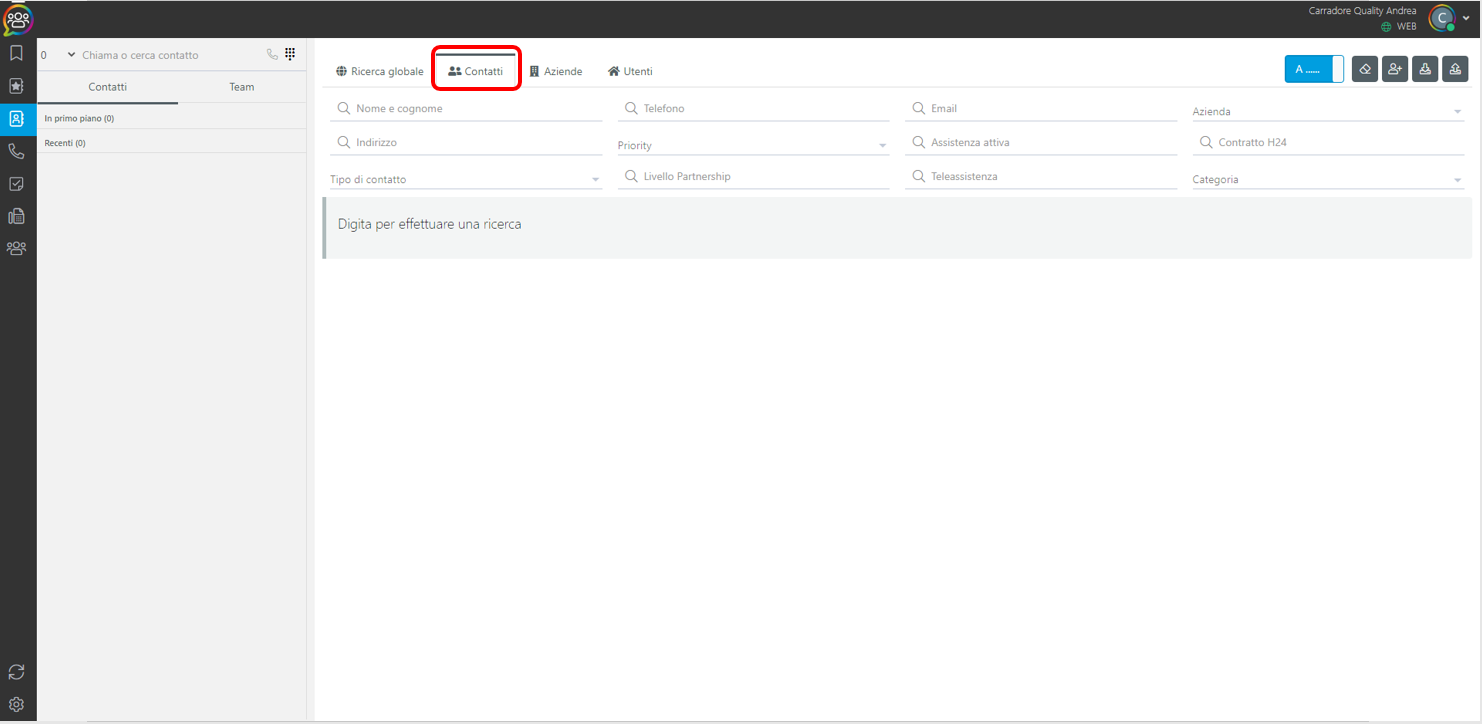The image size is (1482, 724).
Task: Click the refresh sync icon in sidebar
Action: [16, 672]
